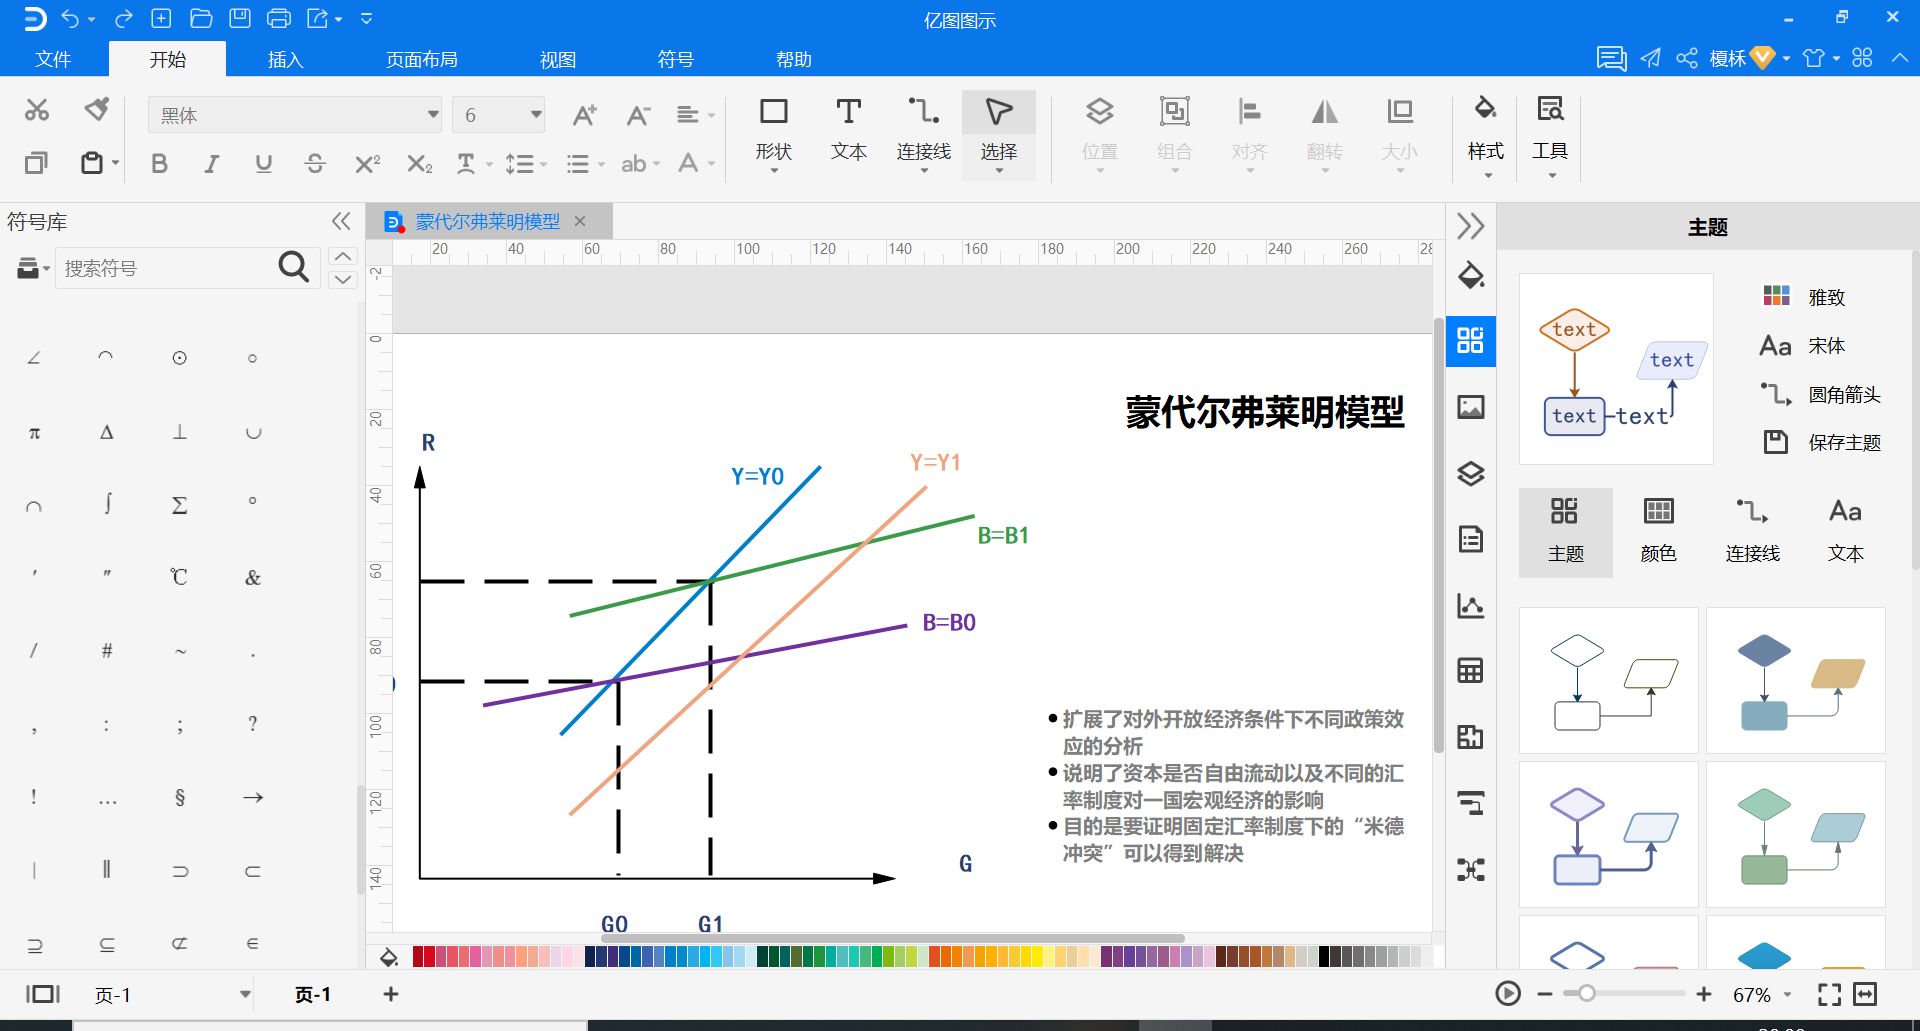Open the File (文件) menu

pyautogui.click(x=53, y=59)
